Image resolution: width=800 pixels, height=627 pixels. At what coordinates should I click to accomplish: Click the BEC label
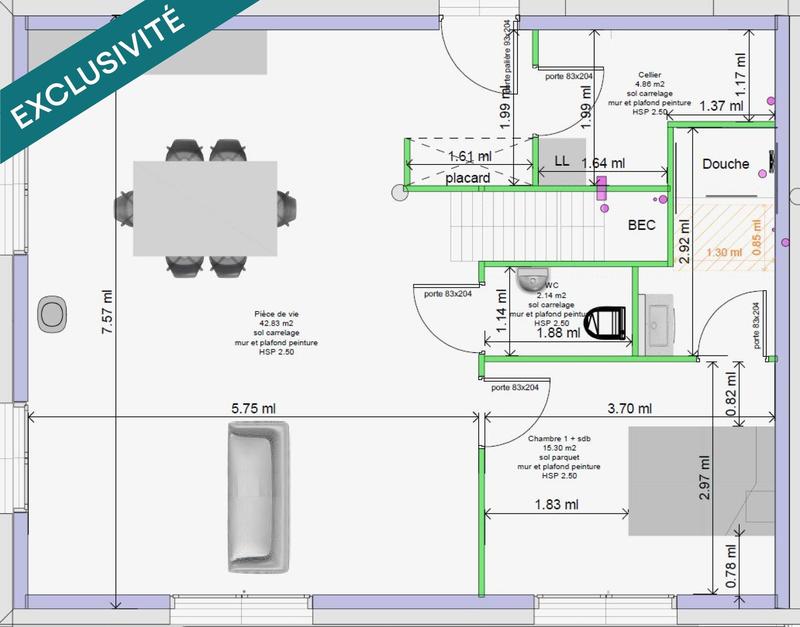point(641,225)
